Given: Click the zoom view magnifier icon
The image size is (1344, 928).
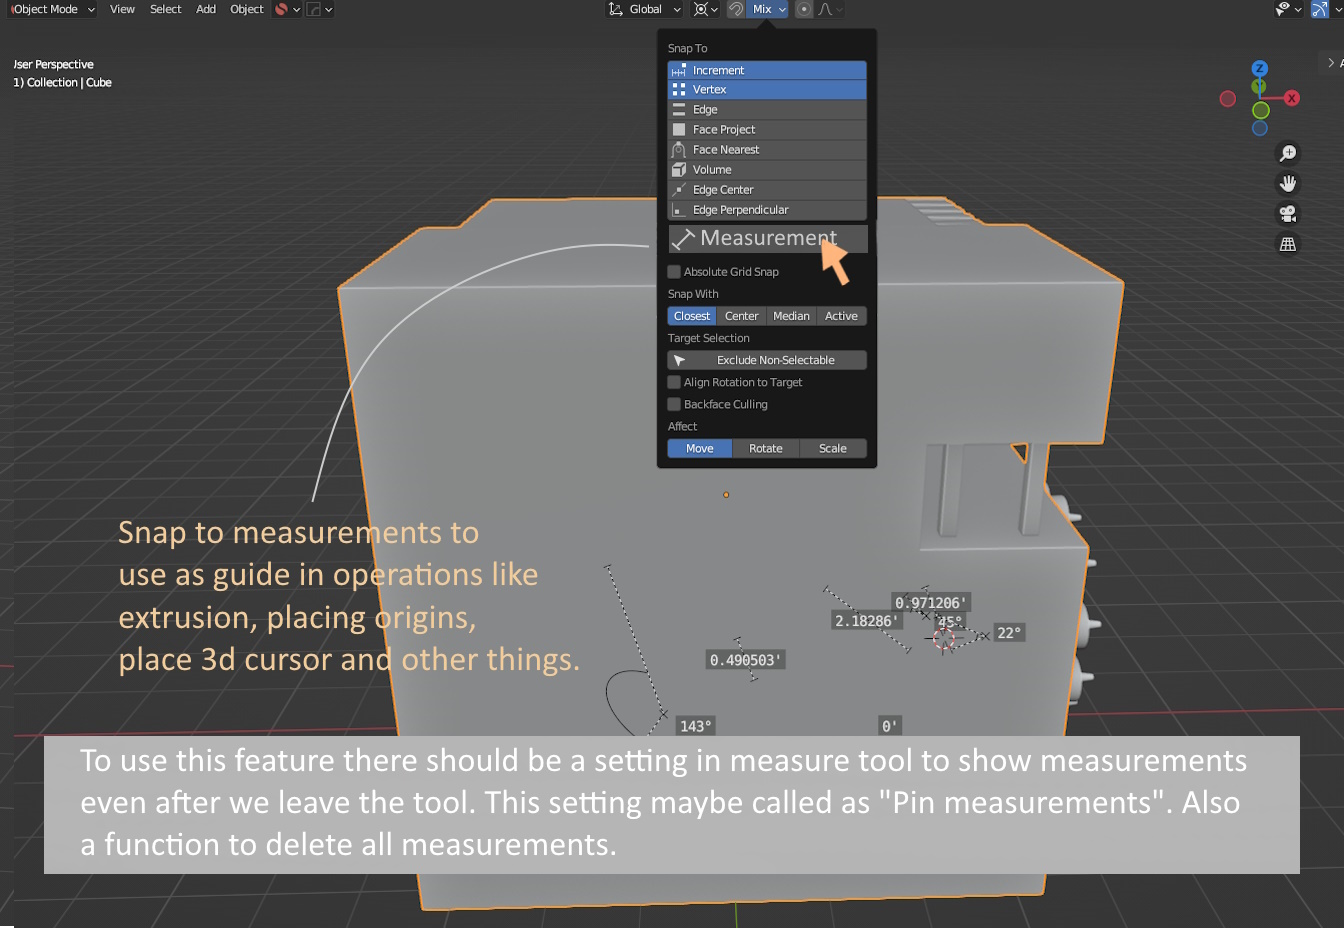Looking at the screenshot, I should pos(1288,153).
